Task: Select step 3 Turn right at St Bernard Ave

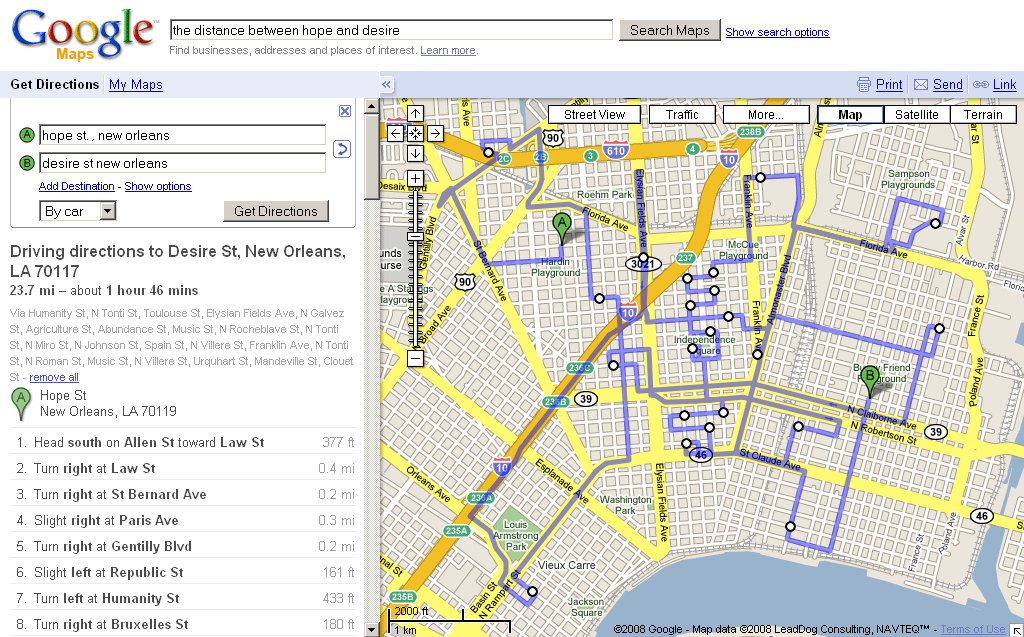Action: pyautogui.click(x=184, y=495)
